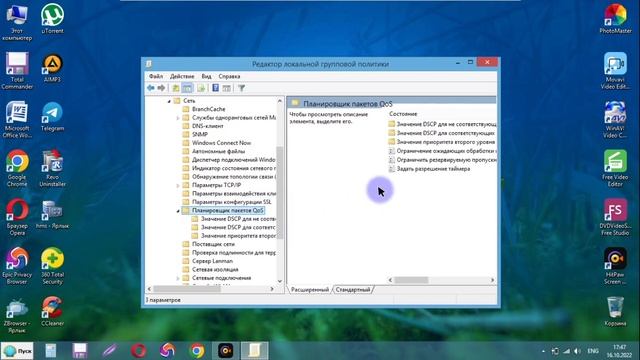
Task: Select SNMP folder in the tree
Action: click(200, 134)
